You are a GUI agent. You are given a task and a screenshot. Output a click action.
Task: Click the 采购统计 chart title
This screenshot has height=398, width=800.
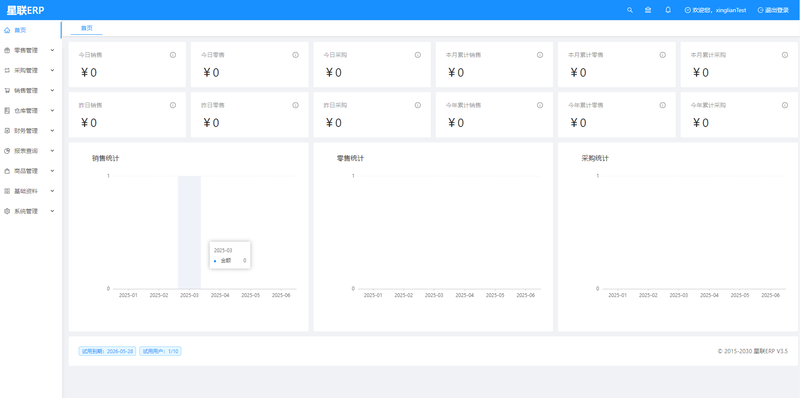tap(595, 158)
